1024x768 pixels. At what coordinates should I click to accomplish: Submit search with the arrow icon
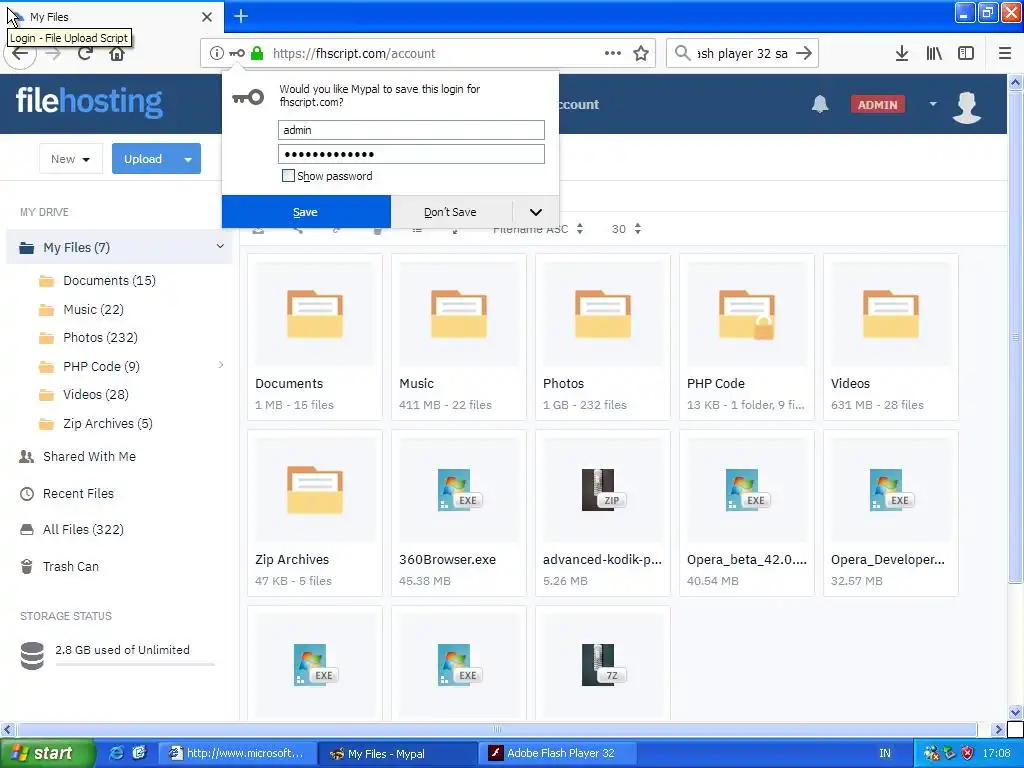[x=805, y=53]
